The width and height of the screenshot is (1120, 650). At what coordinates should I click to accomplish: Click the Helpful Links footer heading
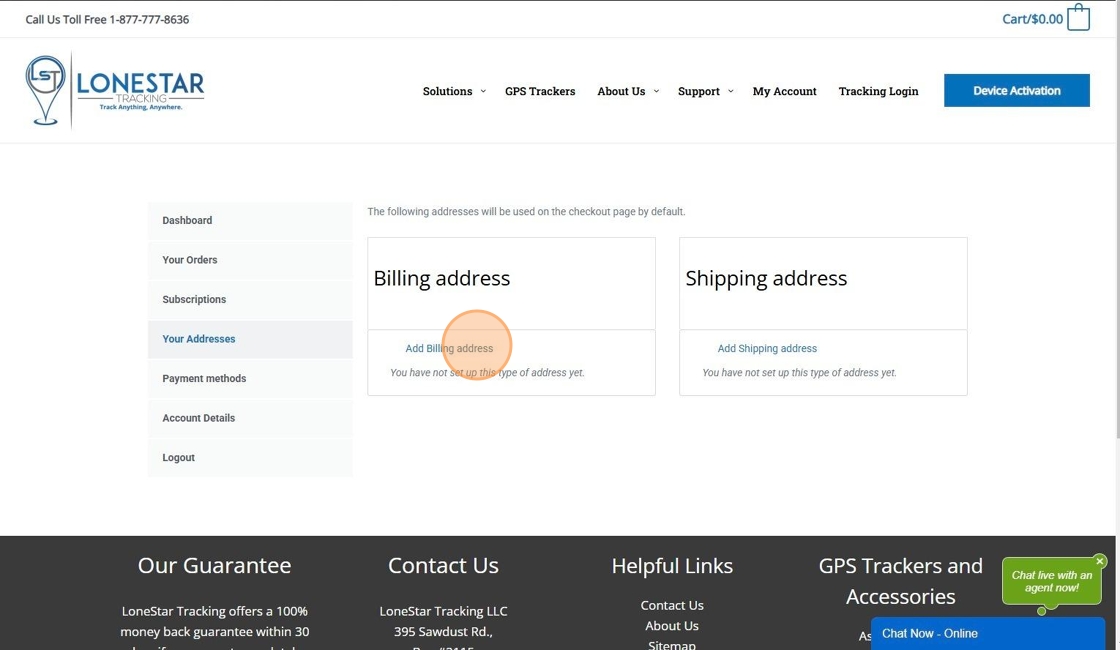(x=672, y=566)
